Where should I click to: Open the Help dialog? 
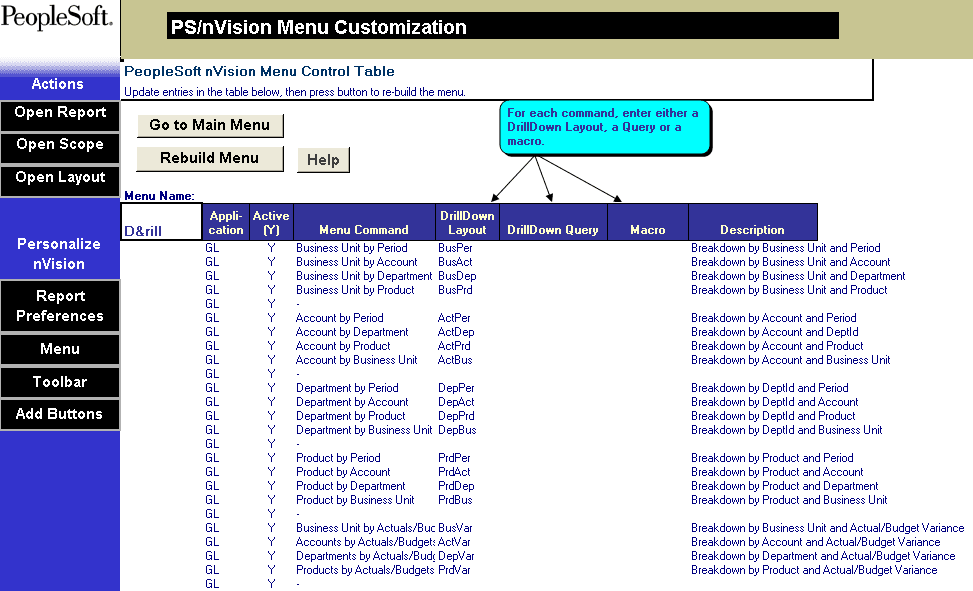click(323, 159)
